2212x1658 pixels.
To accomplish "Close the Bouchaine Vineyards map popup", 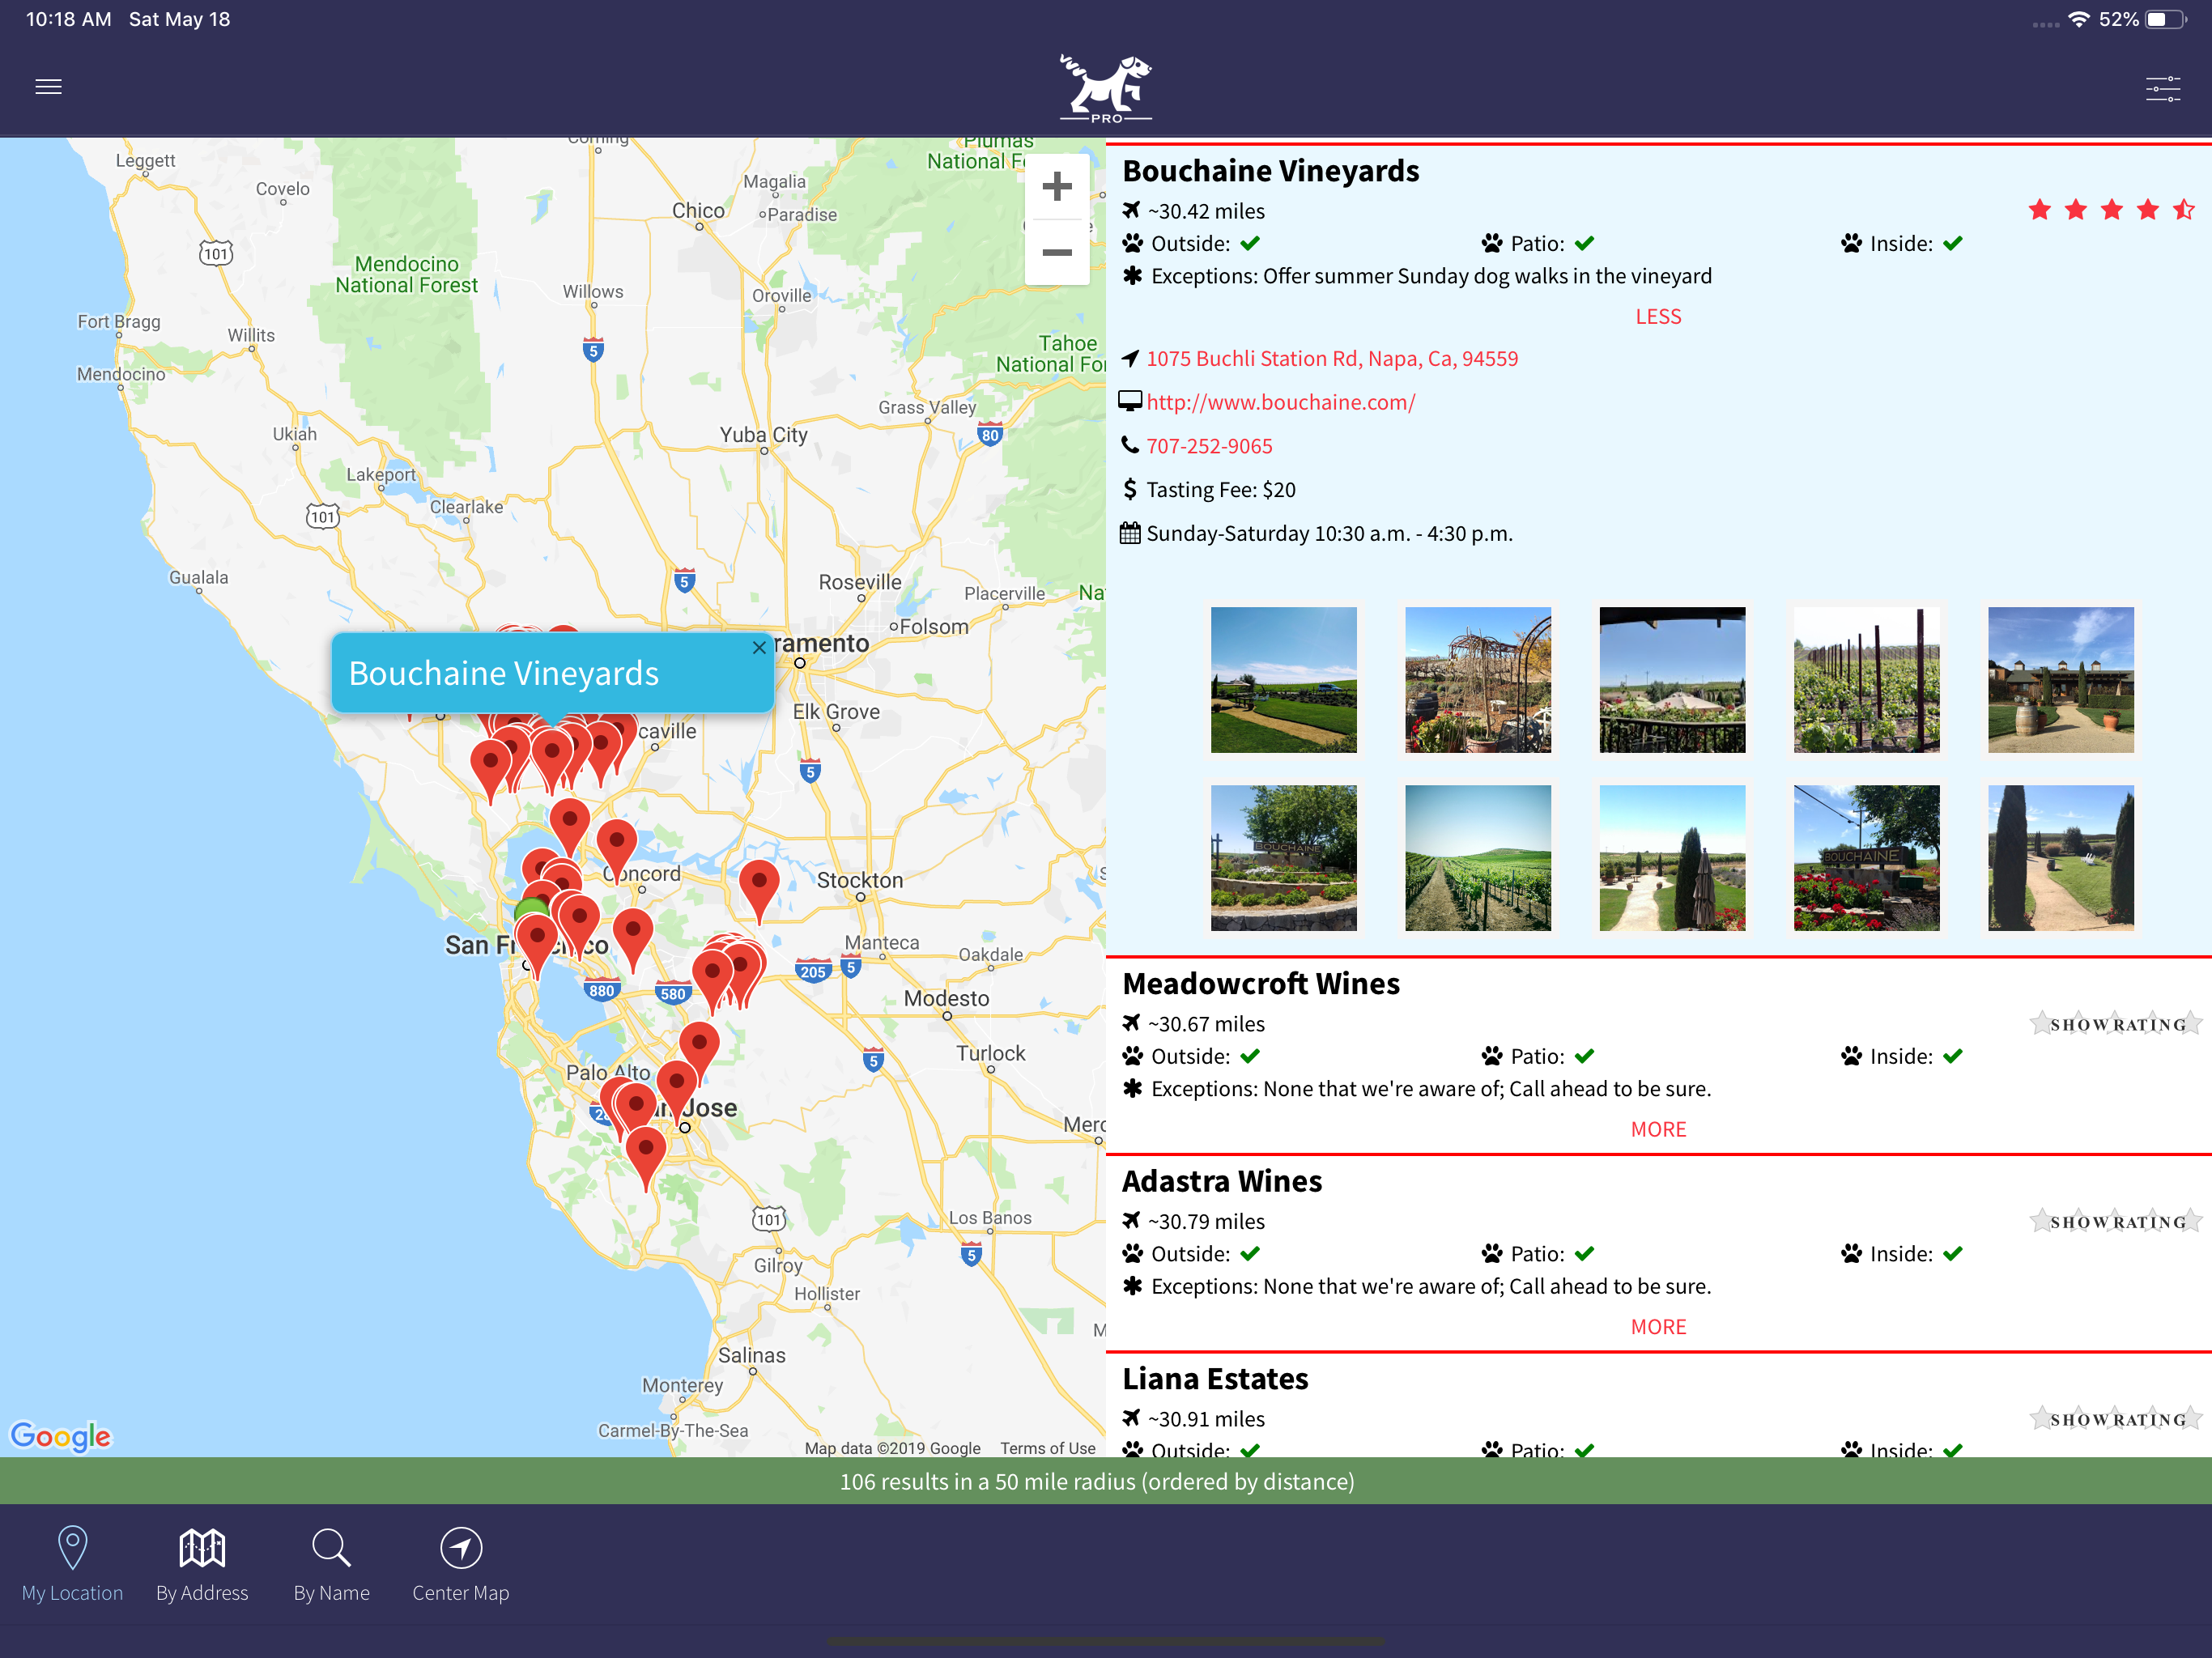I will 759,648.
